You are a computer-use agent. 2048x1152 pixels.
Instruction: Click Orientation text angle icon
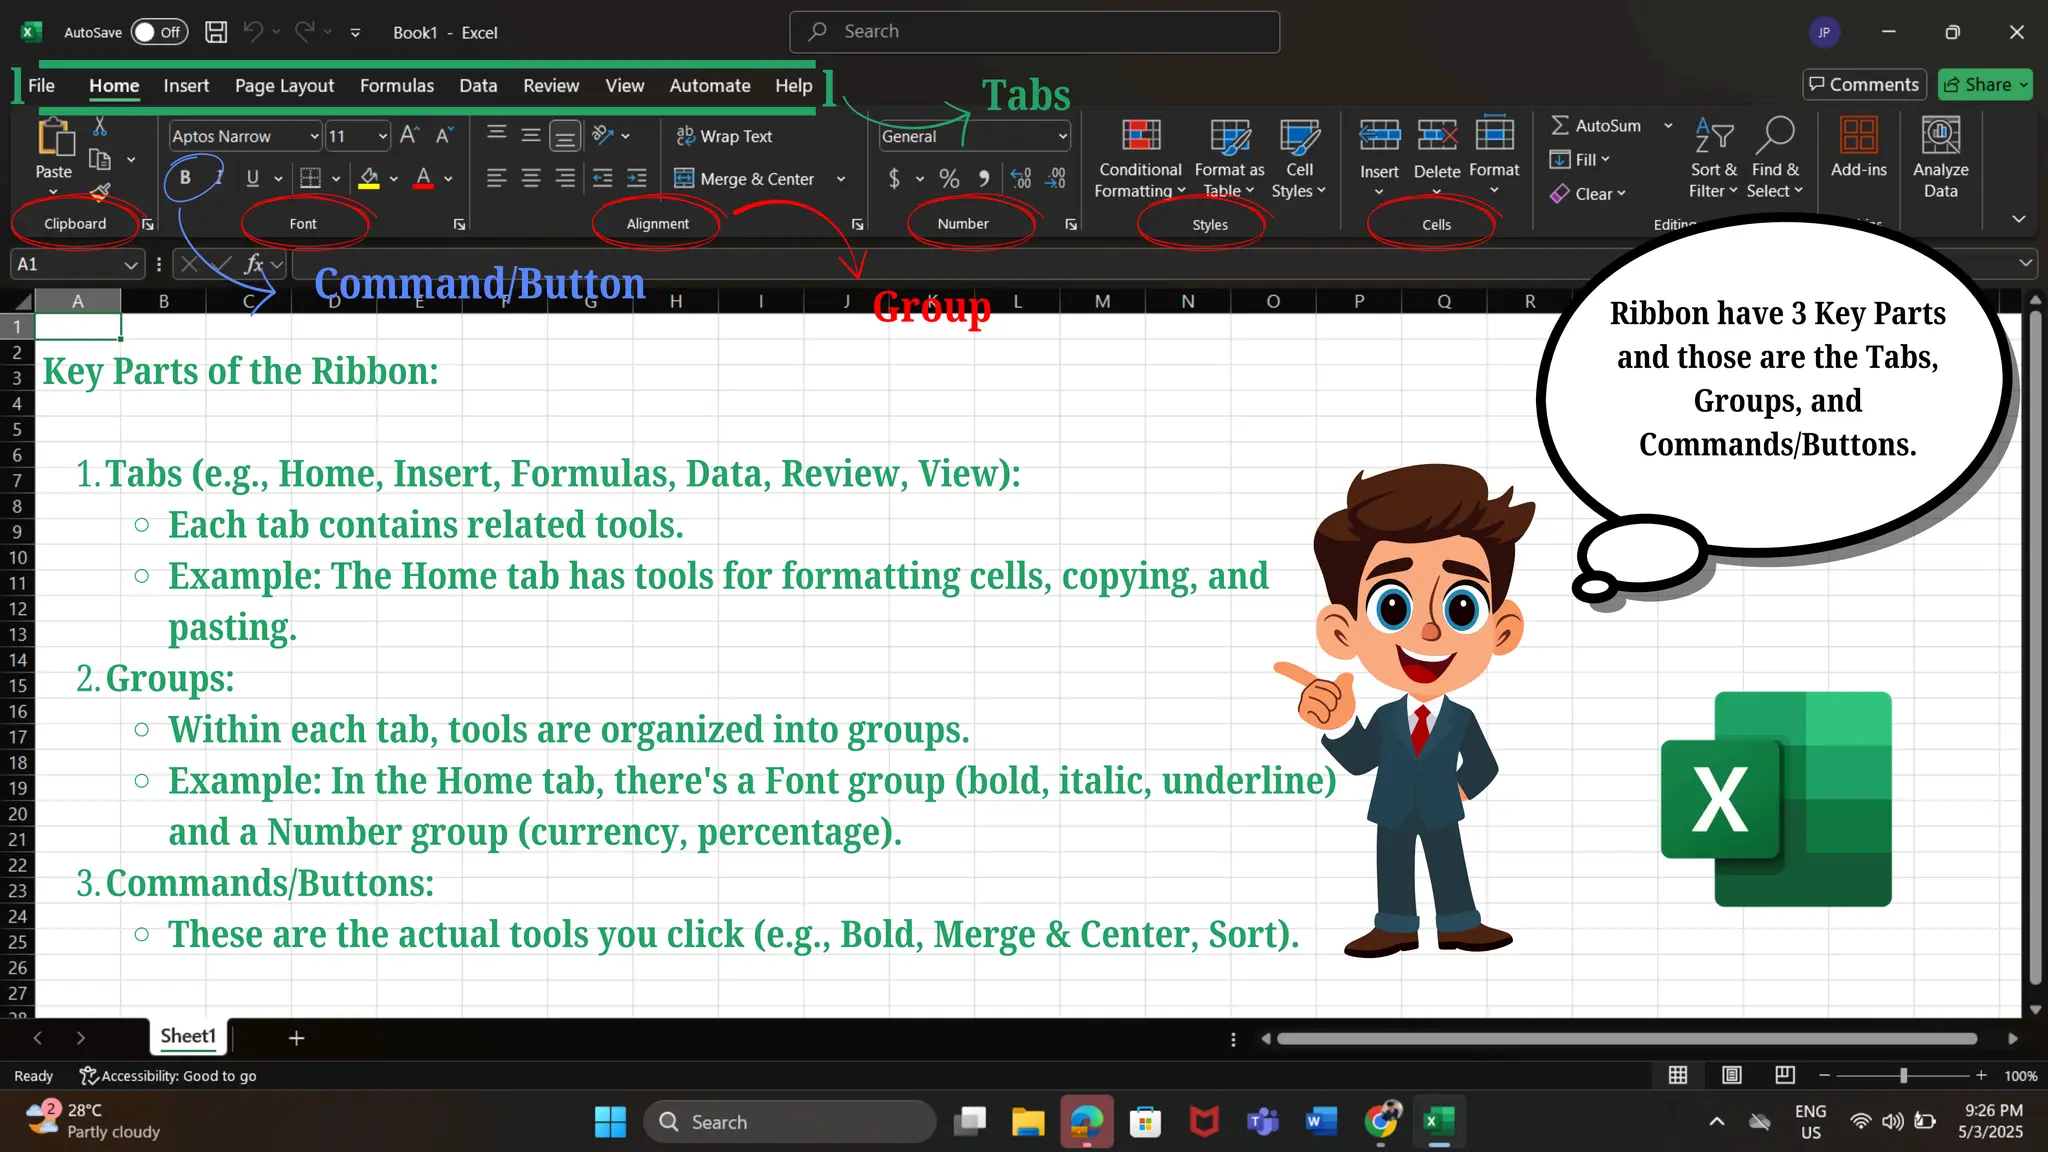[x=602, y=135]
